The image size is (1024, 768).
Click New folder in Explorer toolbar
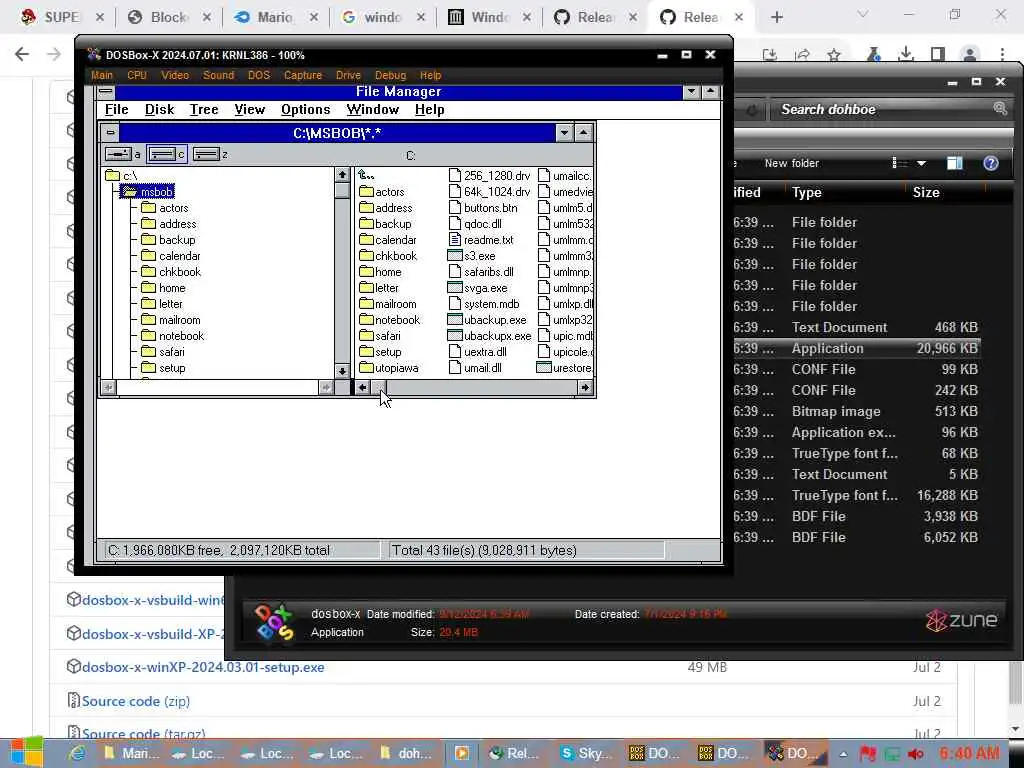point(792,163)
